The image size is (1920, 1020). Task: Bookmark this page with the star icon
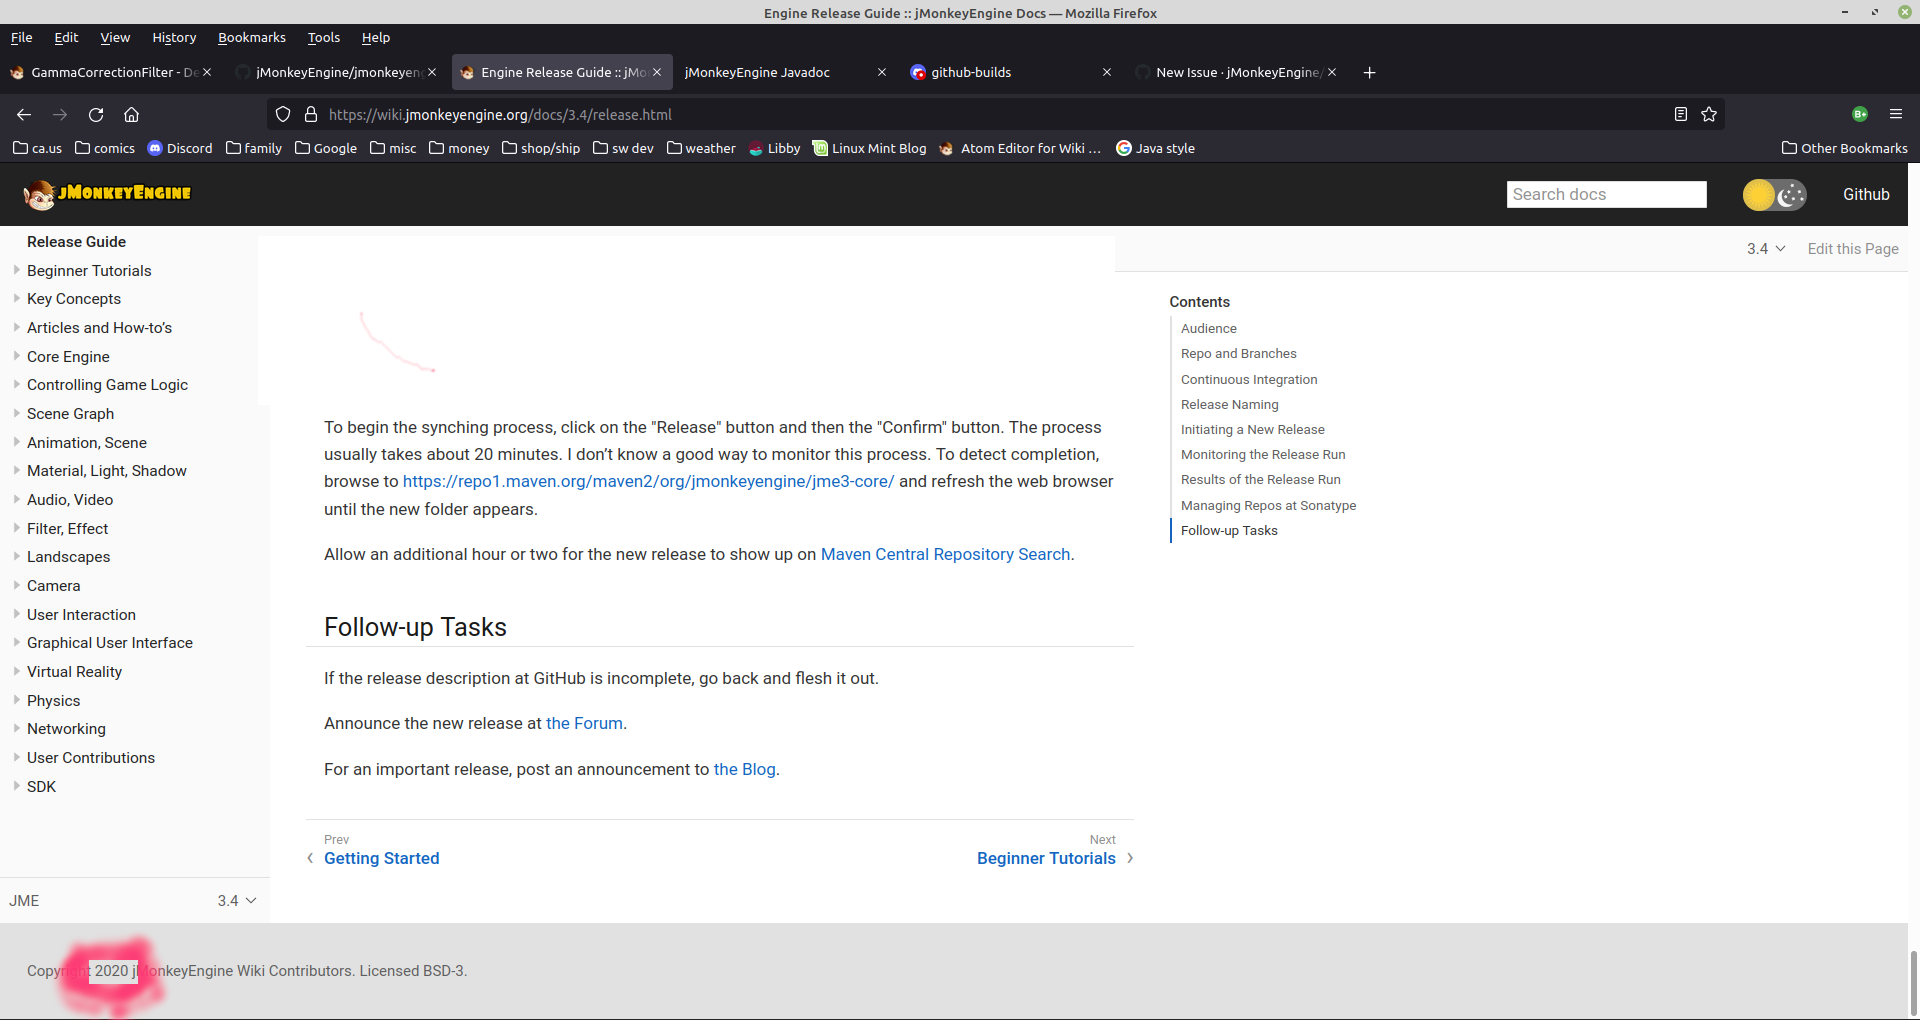[x=1709, y=114]
